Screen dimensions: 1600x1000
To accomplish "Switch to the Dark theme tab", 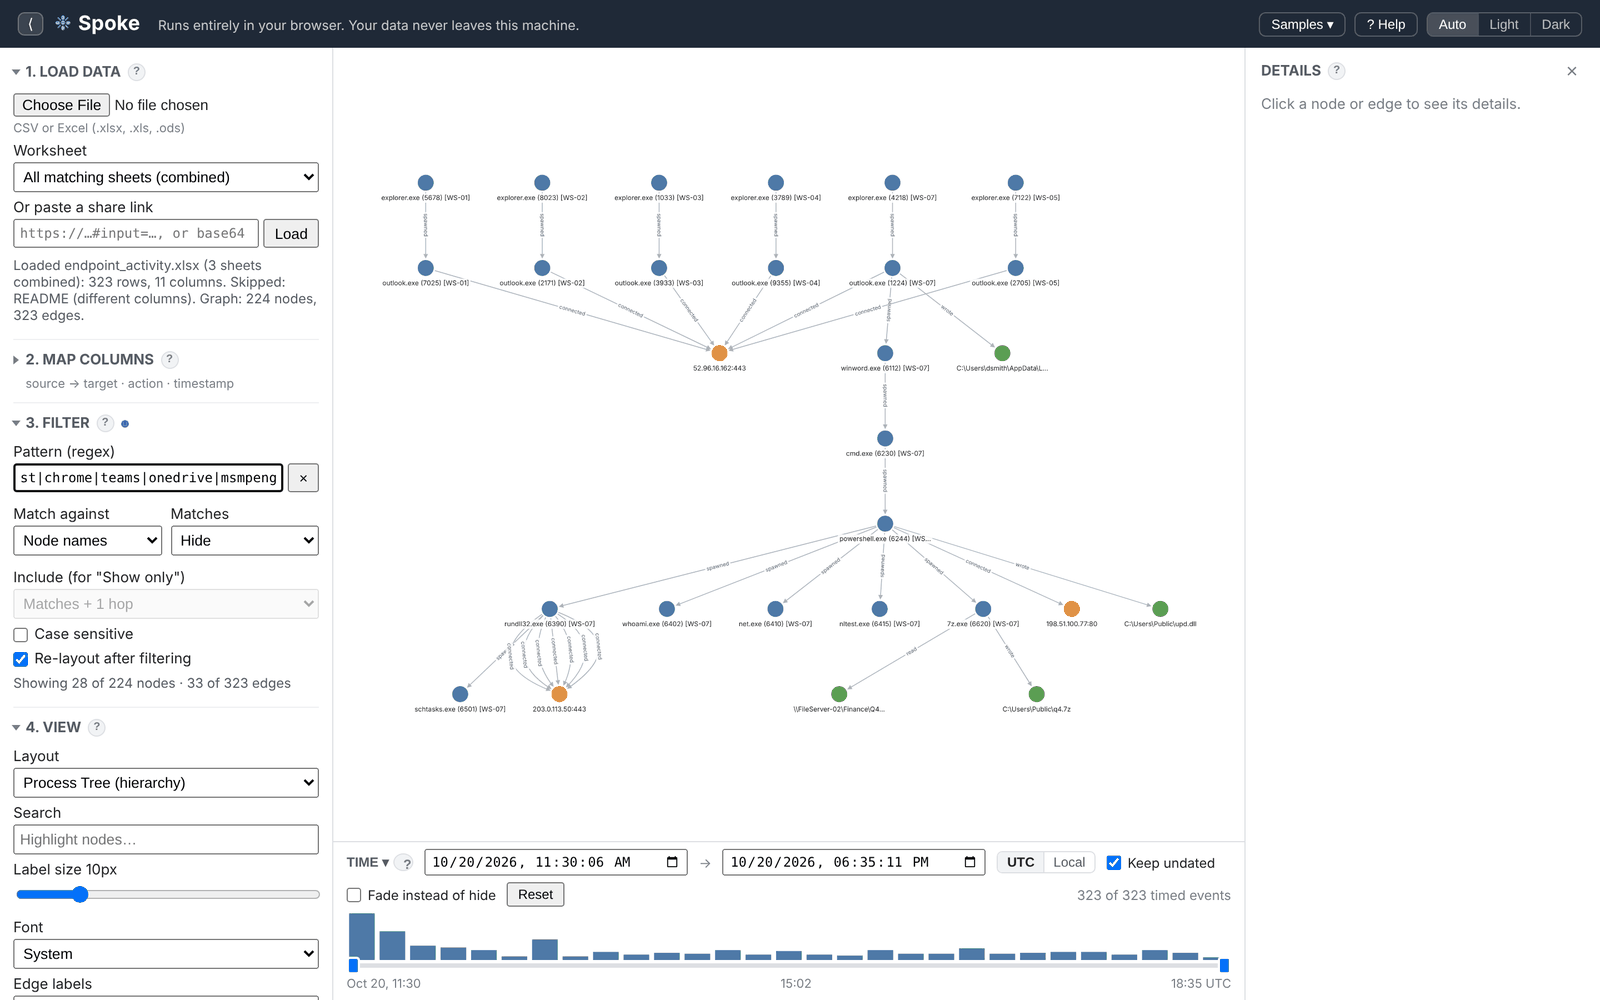I will 1555,25.
